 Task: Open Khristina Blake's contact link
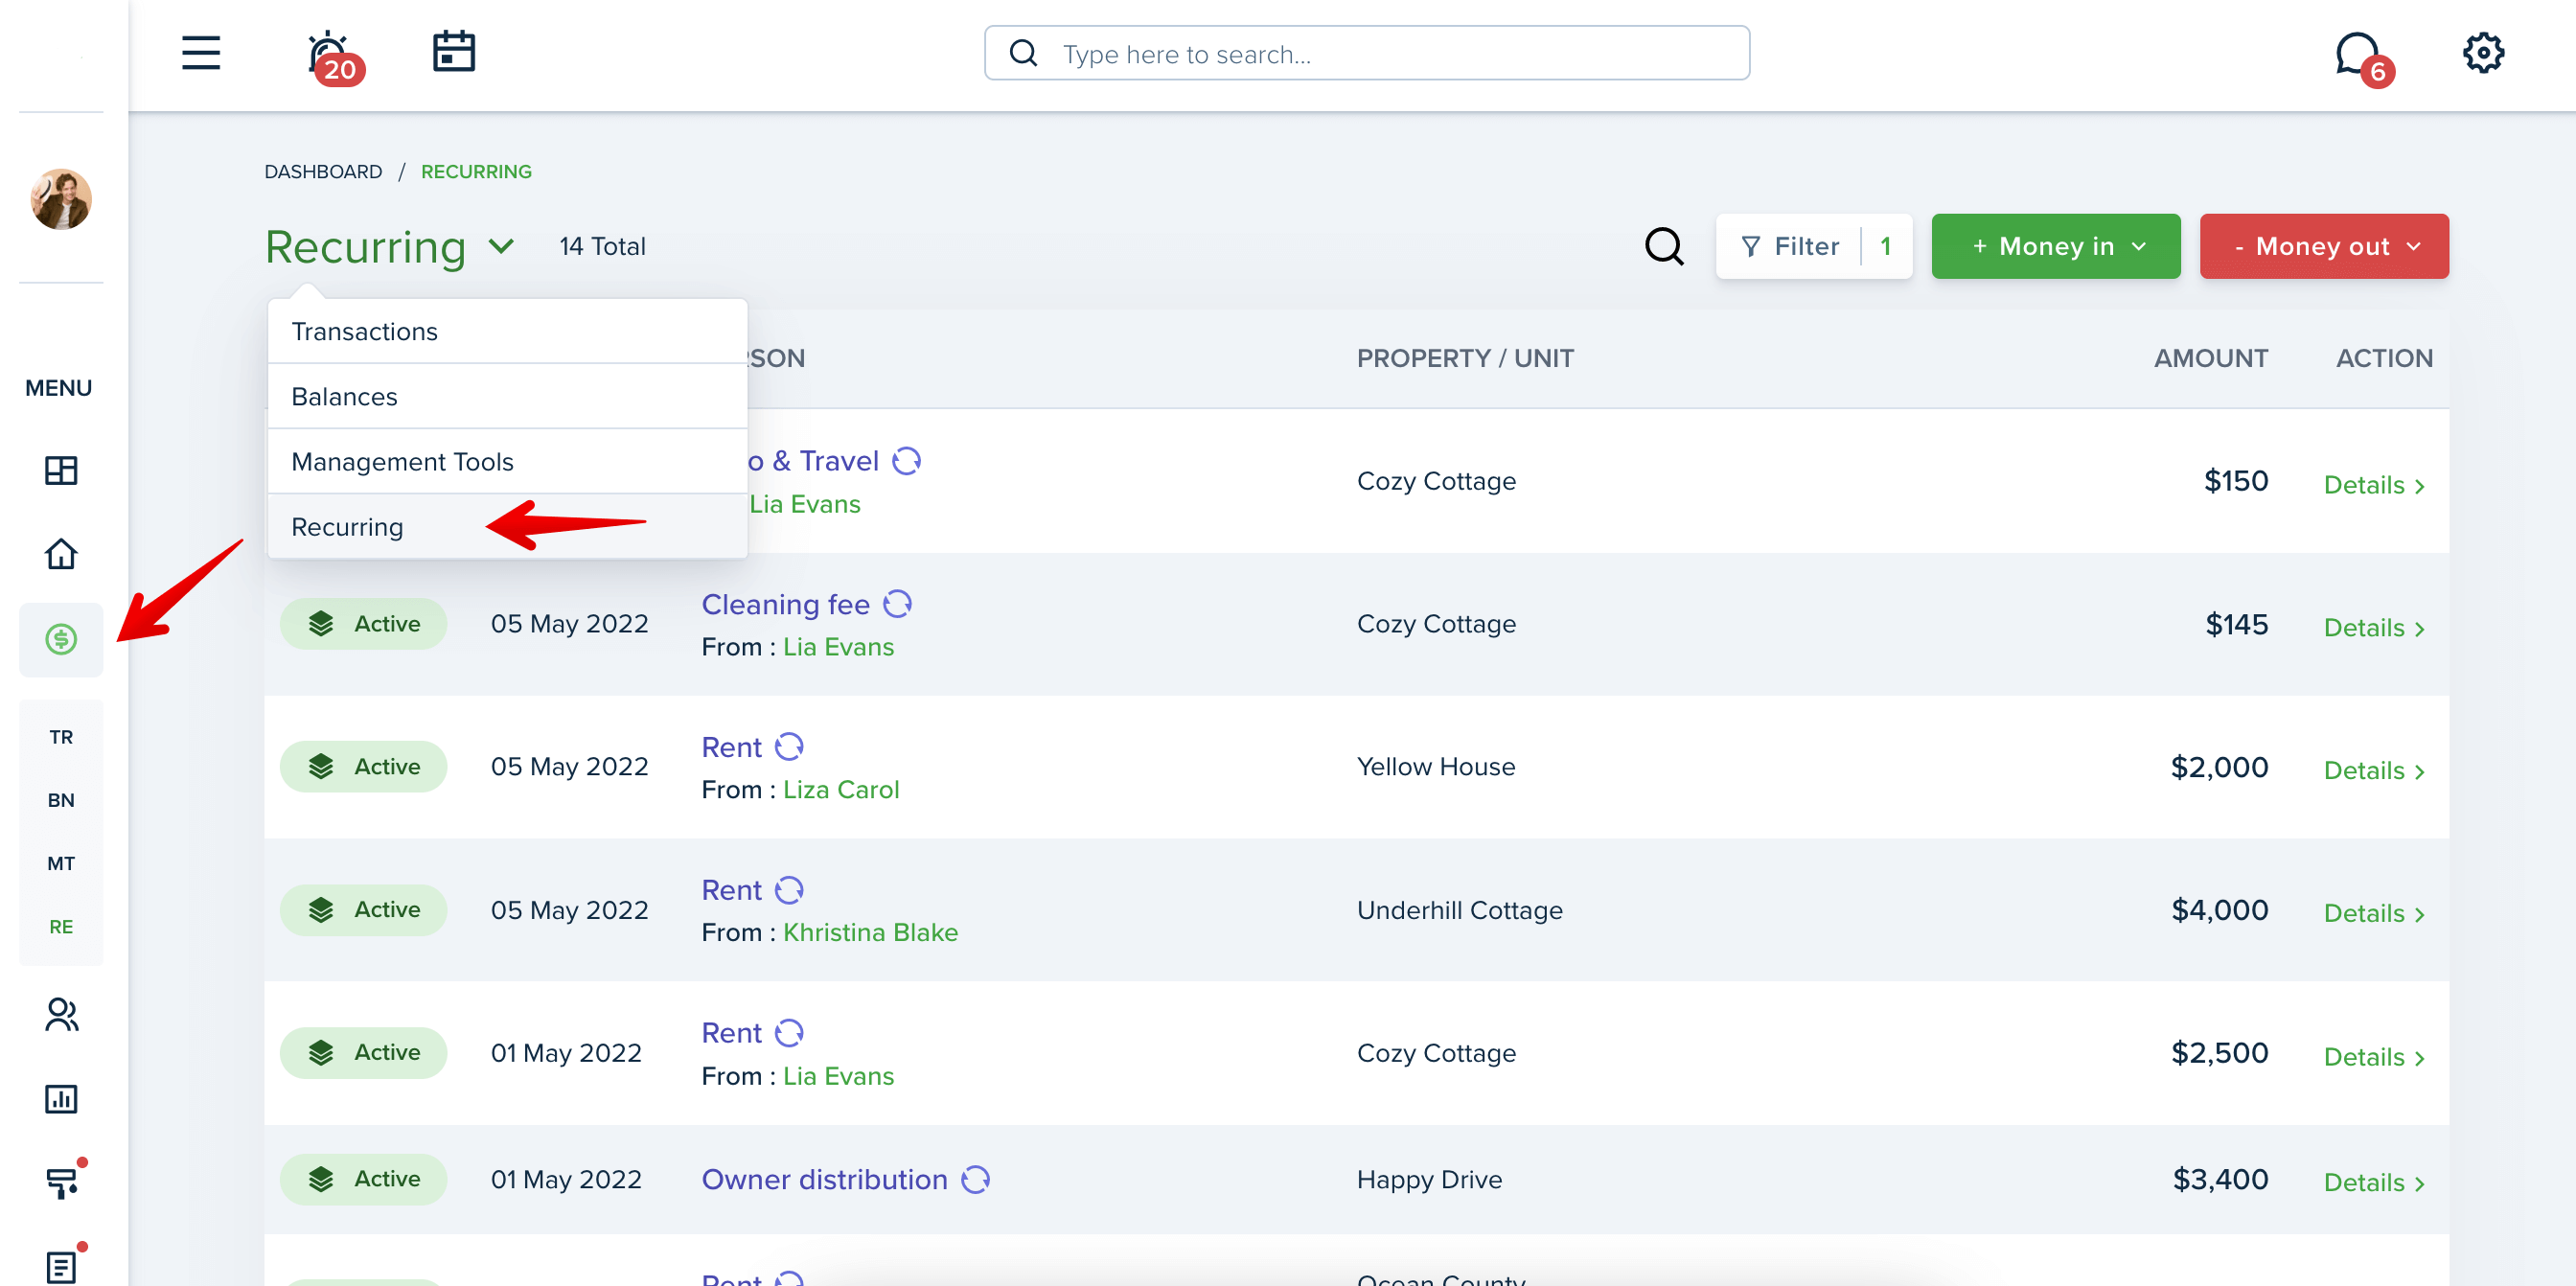pos(870,932)
